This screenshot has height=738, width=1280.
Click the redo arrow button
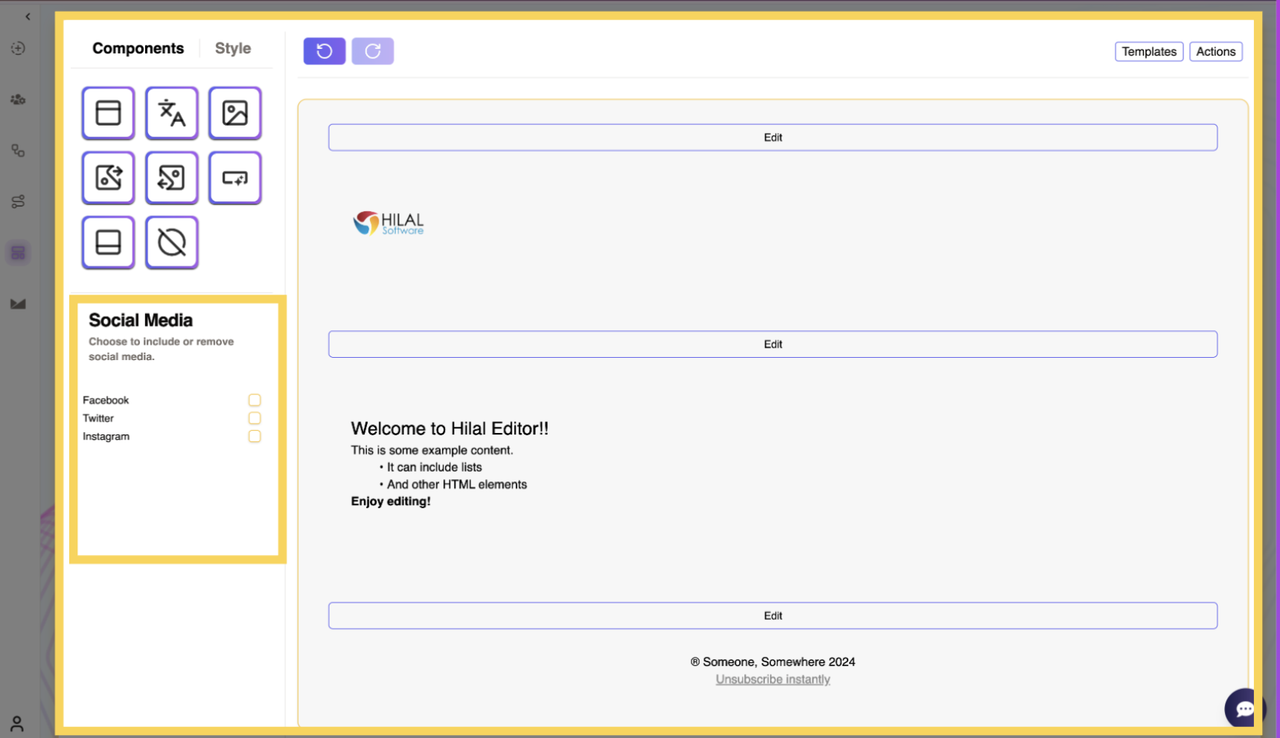(x=373, y=51)
